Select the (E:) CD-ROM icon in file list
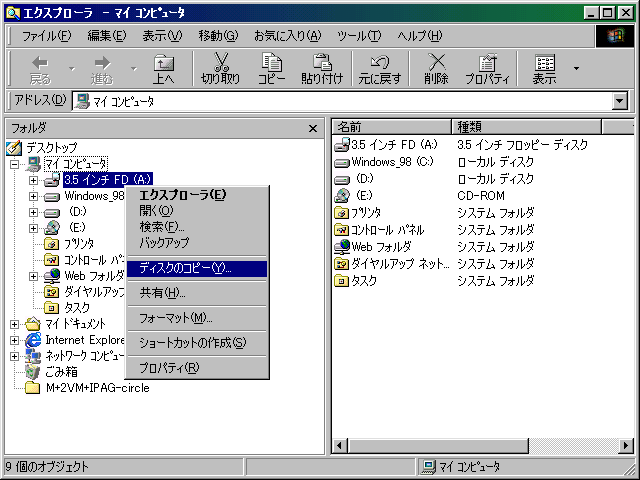640x480 pixels. [342, 196]
